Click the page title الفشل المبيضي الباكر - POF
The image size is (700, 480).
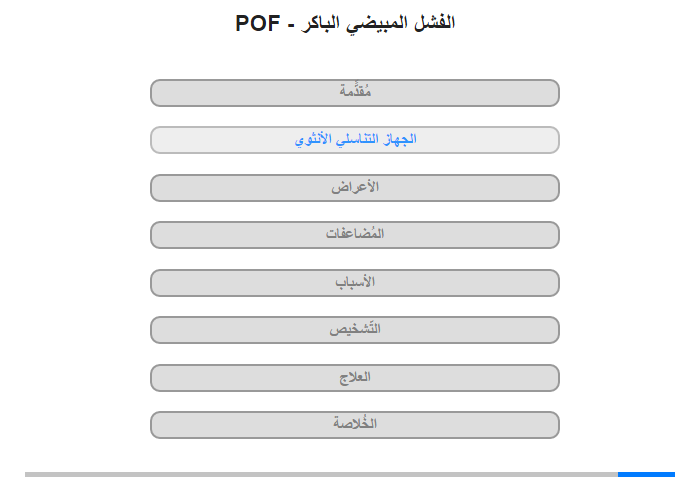point(345,23)
